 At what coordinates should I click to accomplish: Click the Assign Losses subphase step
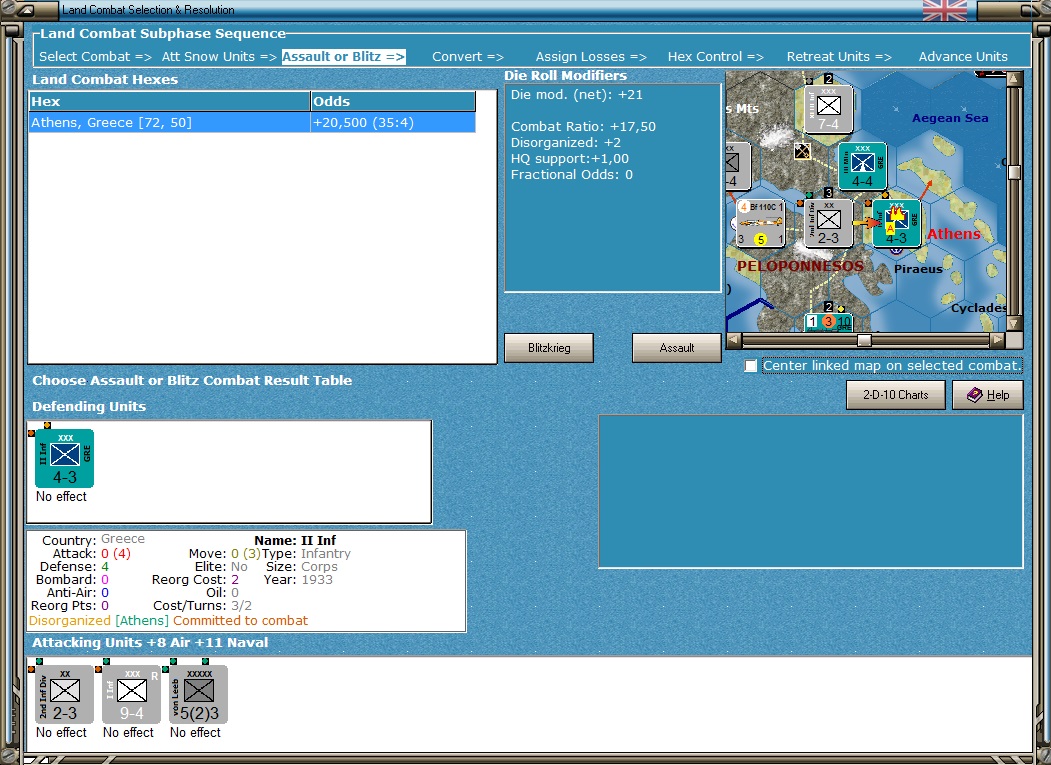click(591, 57)
